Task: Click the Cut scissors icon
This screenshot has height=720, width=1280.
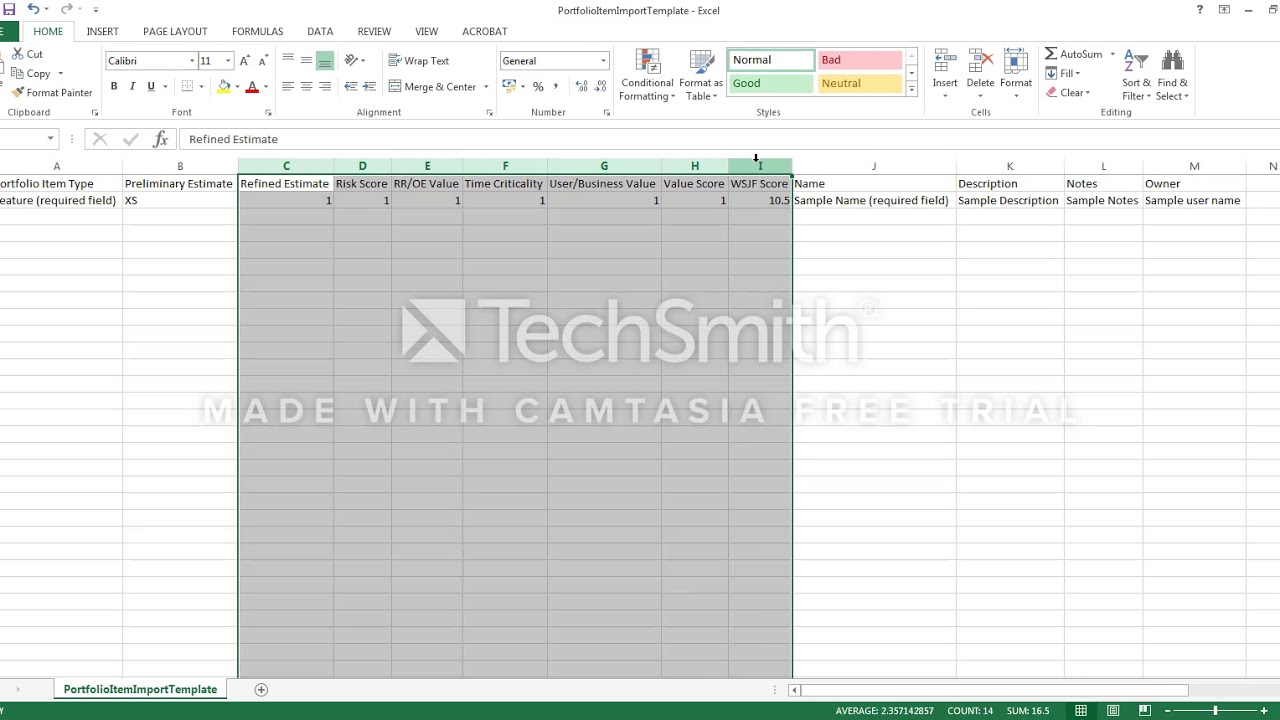Action: [17, 54]
